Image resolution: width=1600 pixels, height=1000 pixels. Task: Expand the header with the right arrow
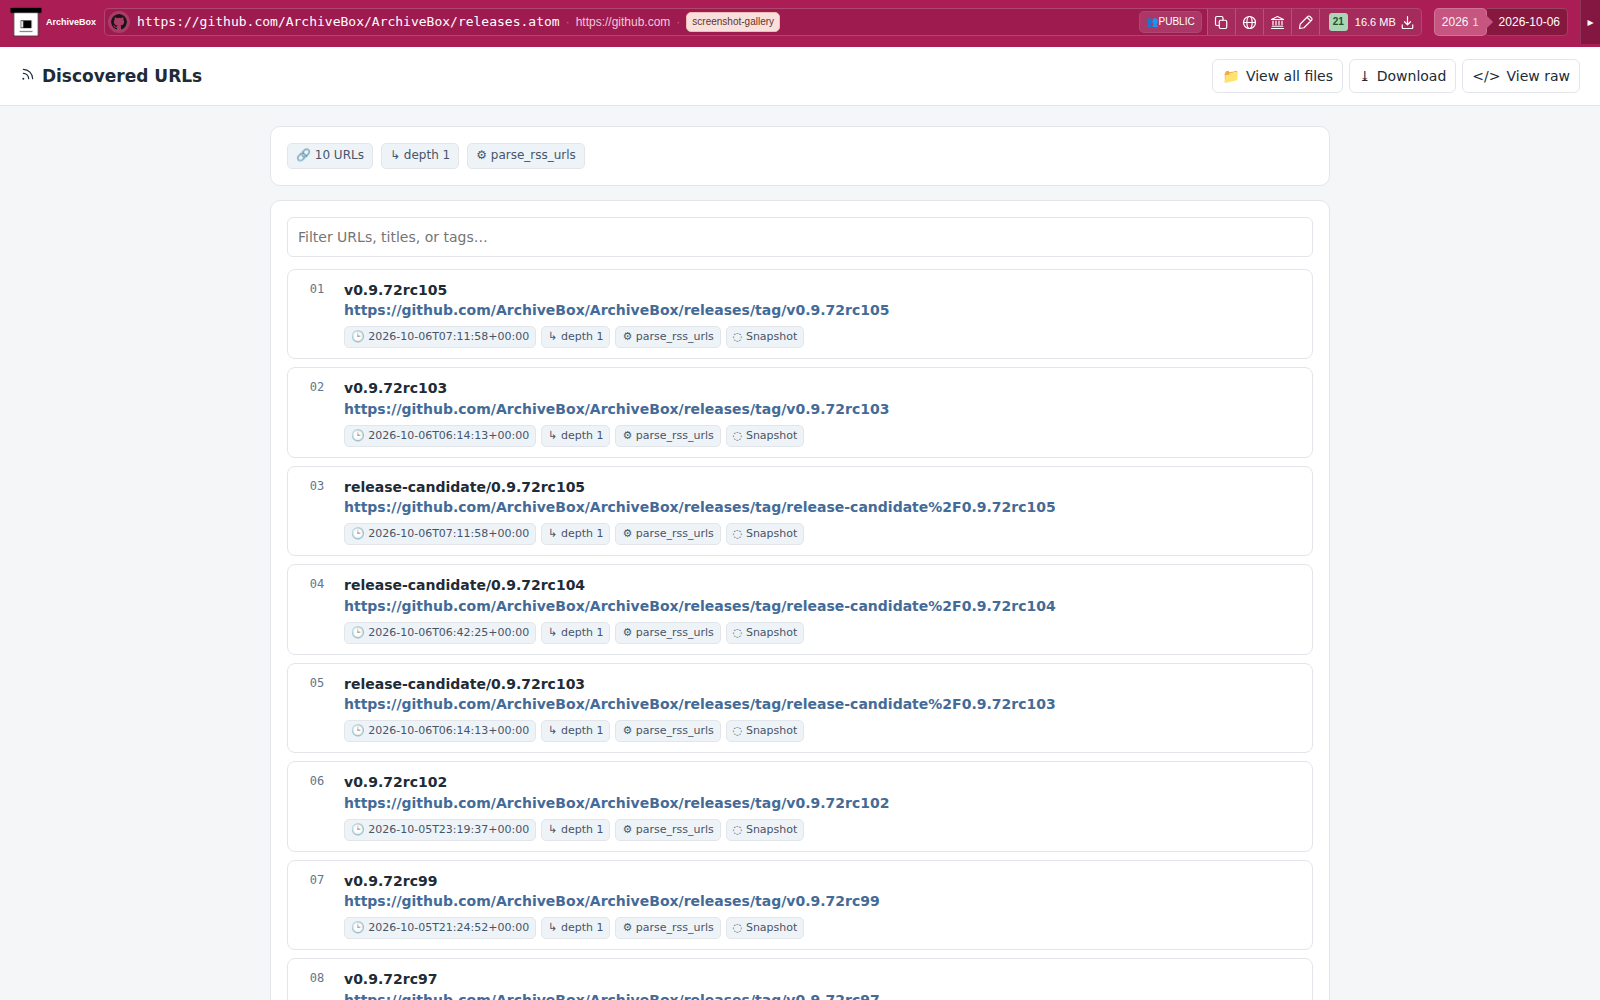[1590, 22]
